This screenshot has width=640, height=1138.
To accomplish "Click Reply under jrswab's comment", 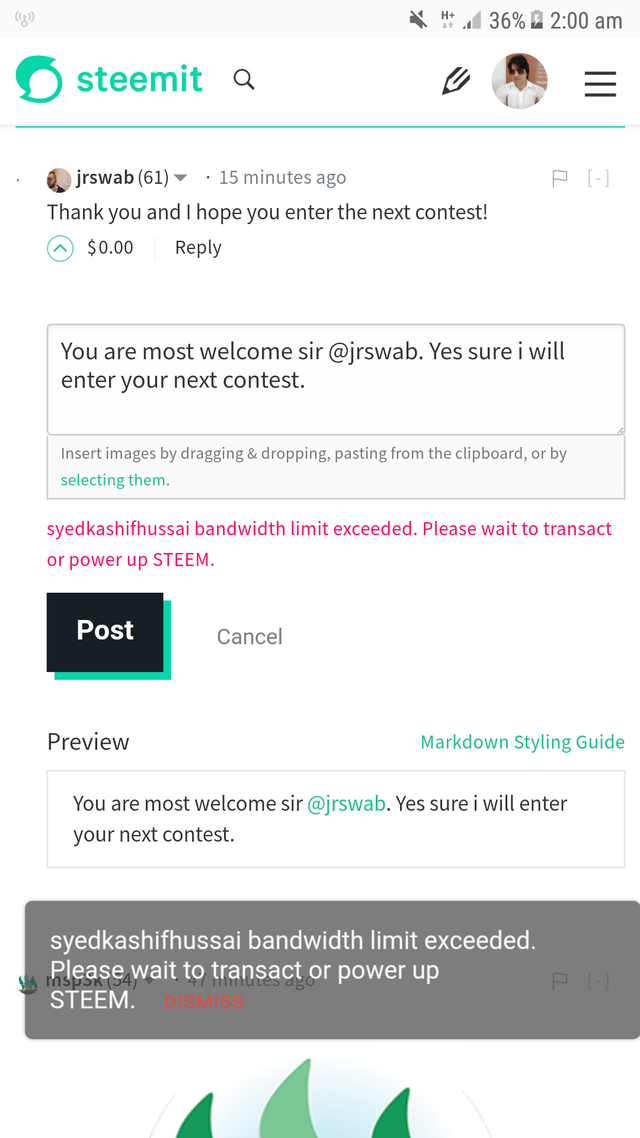I will [197, 246].
